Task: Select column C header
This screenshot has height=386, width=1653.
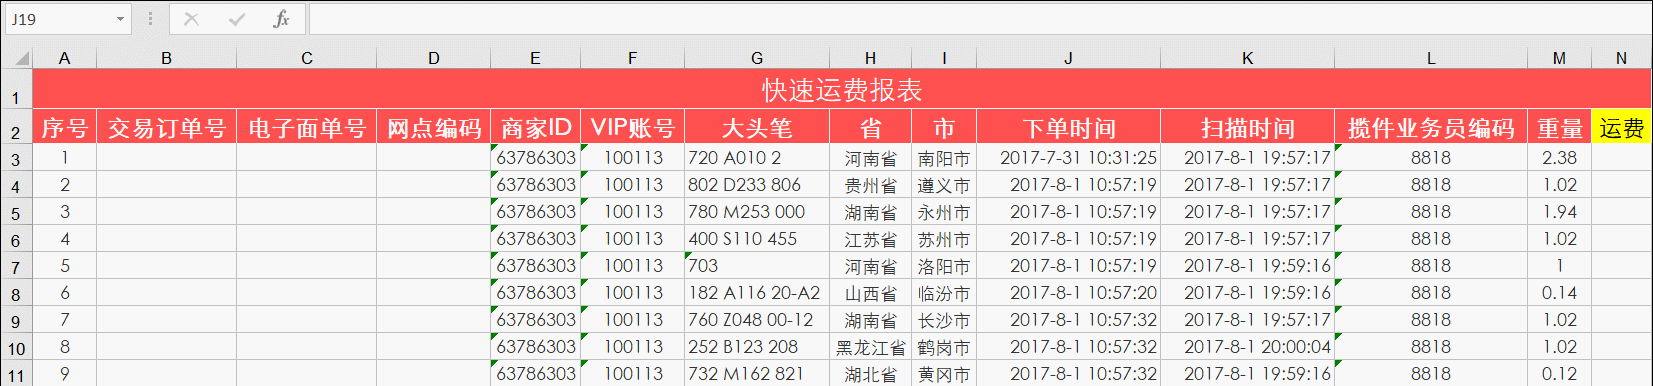Action: tap(307, 58)
